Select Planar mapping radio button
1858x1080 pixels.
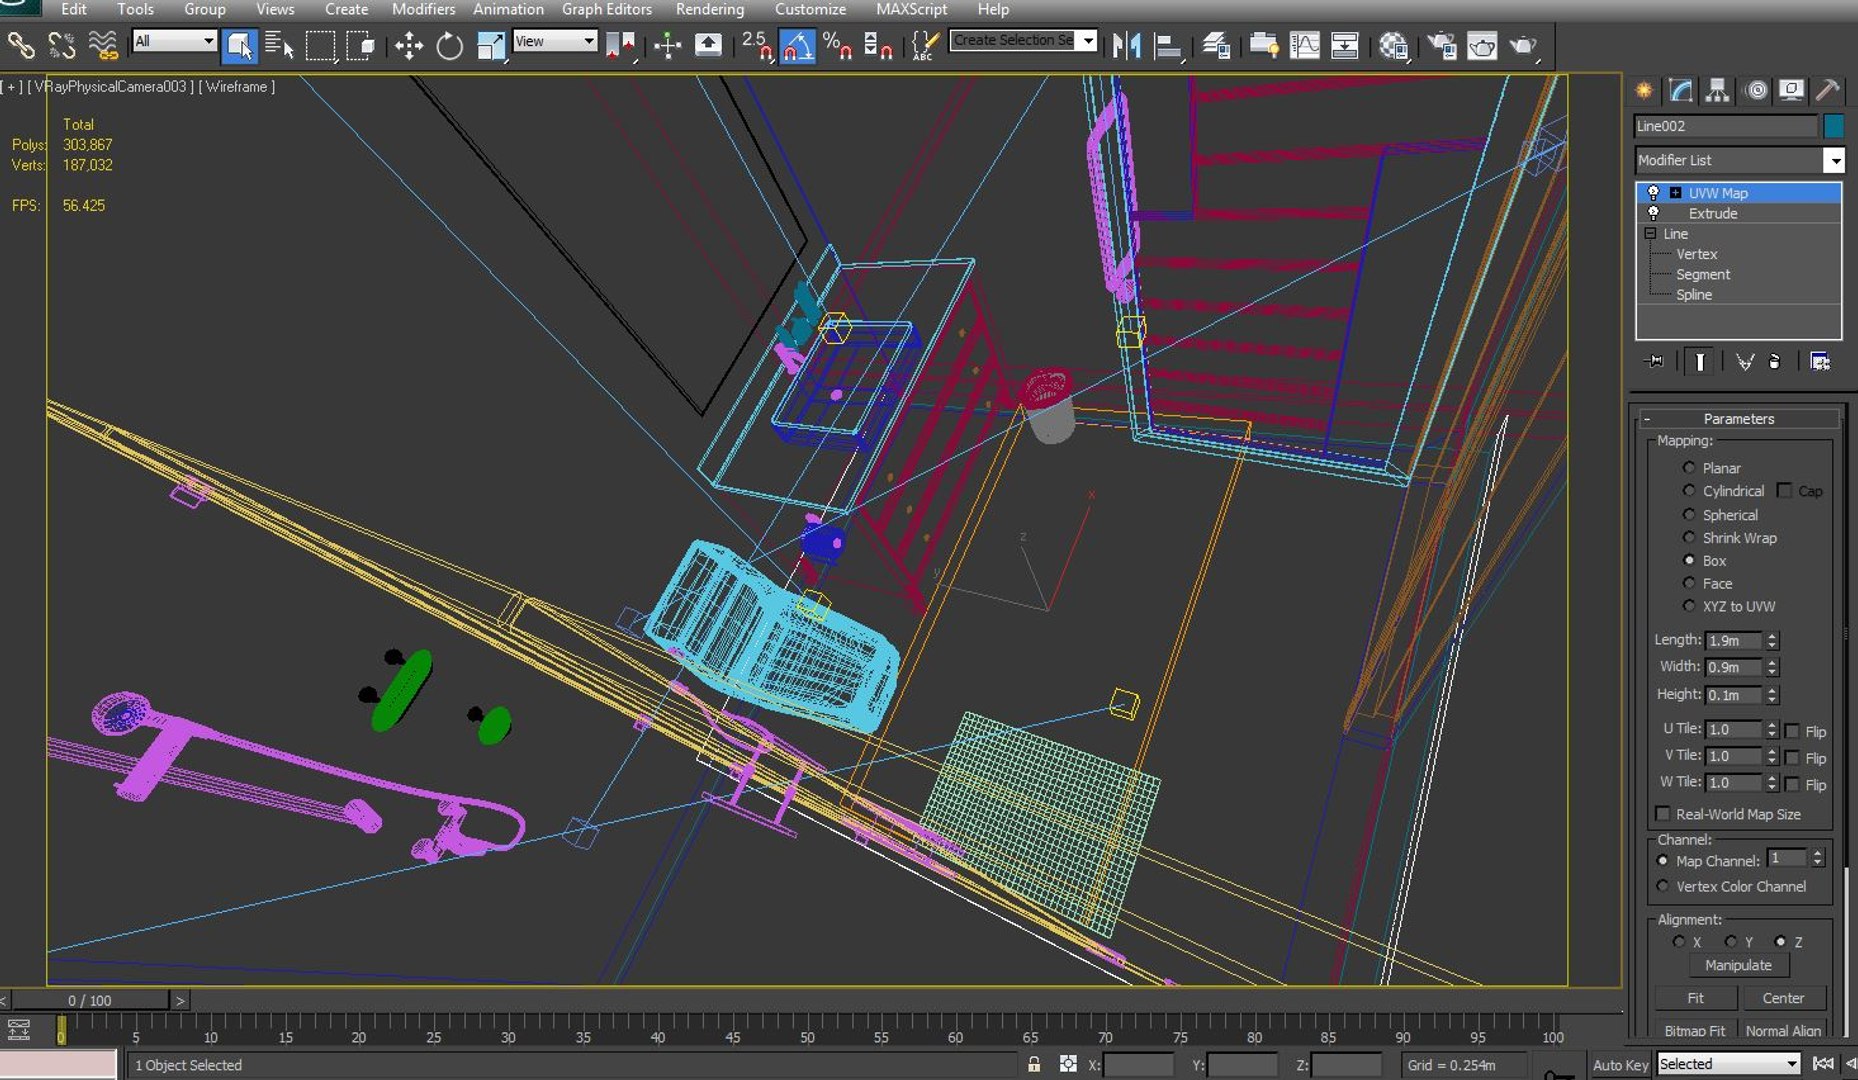pyautogui.click(x=1689, y=467)
